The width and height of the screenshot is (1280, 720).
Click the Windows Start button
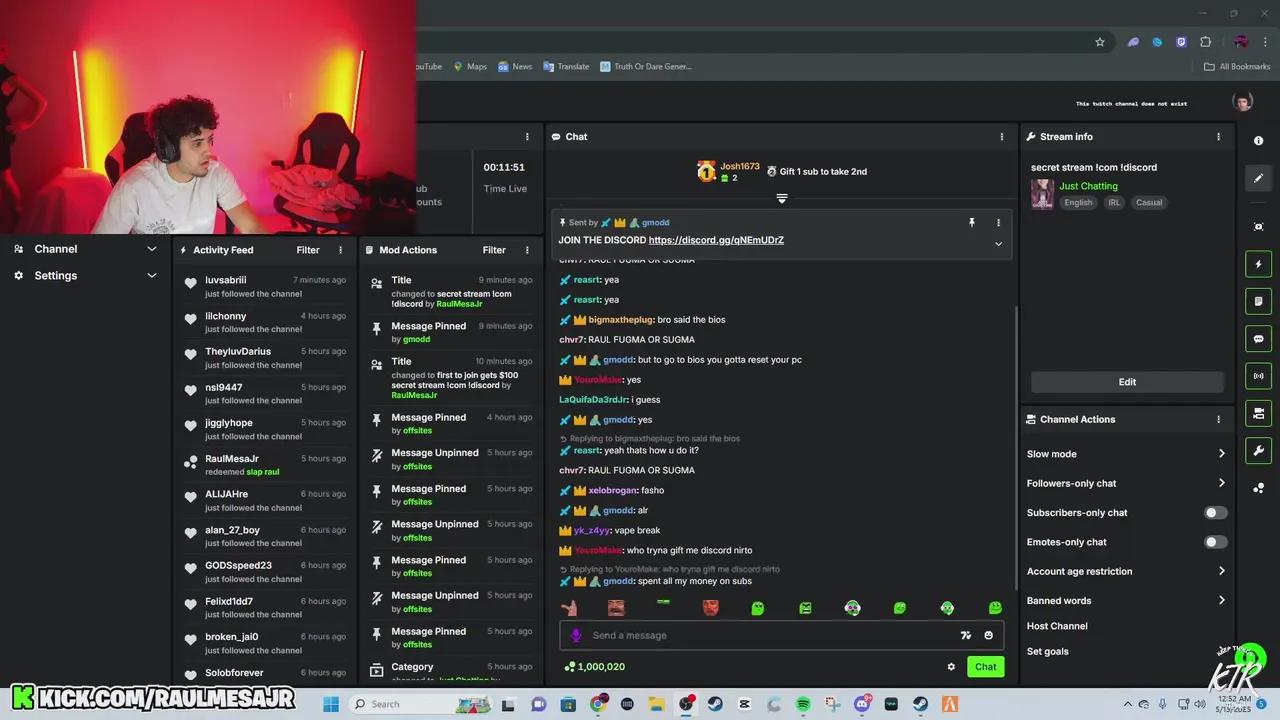click(331, 704)
